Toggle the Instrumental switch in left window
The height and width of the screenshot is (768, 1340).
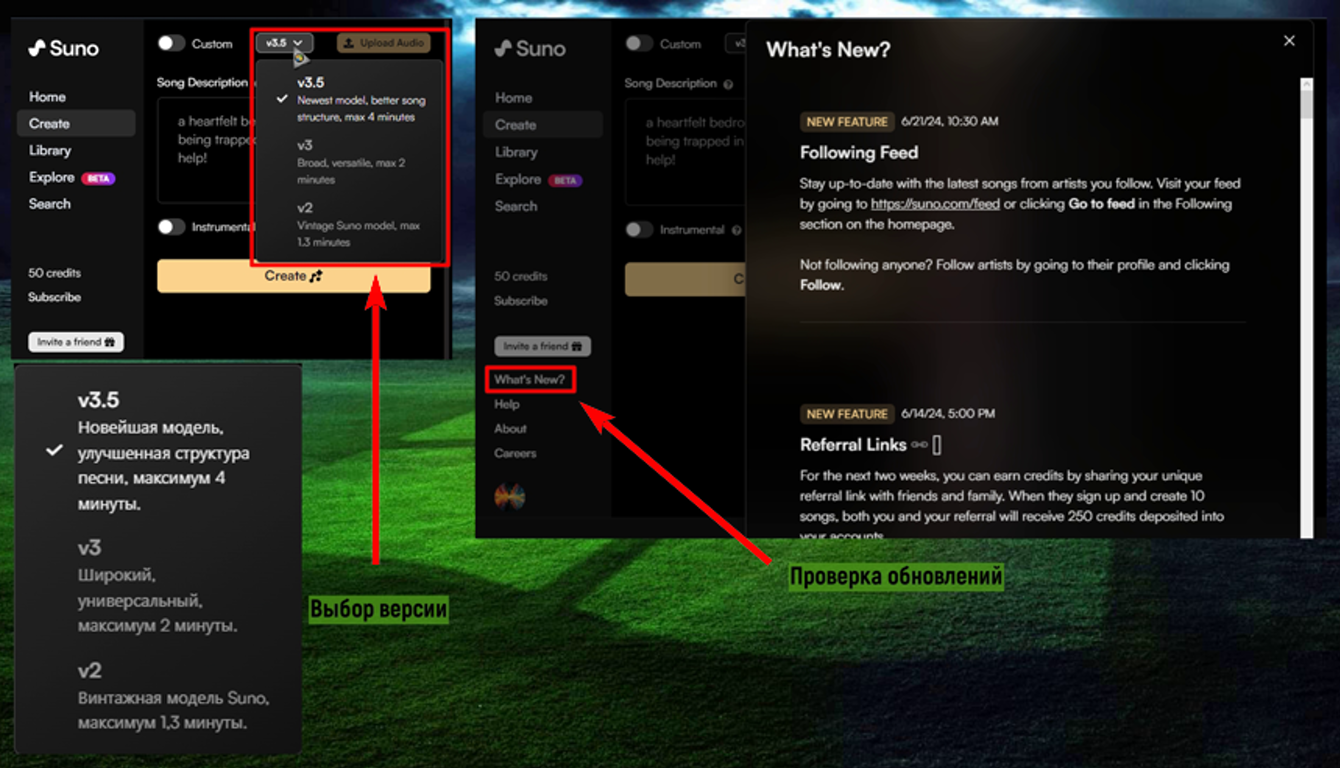click(x=171, y=227)
